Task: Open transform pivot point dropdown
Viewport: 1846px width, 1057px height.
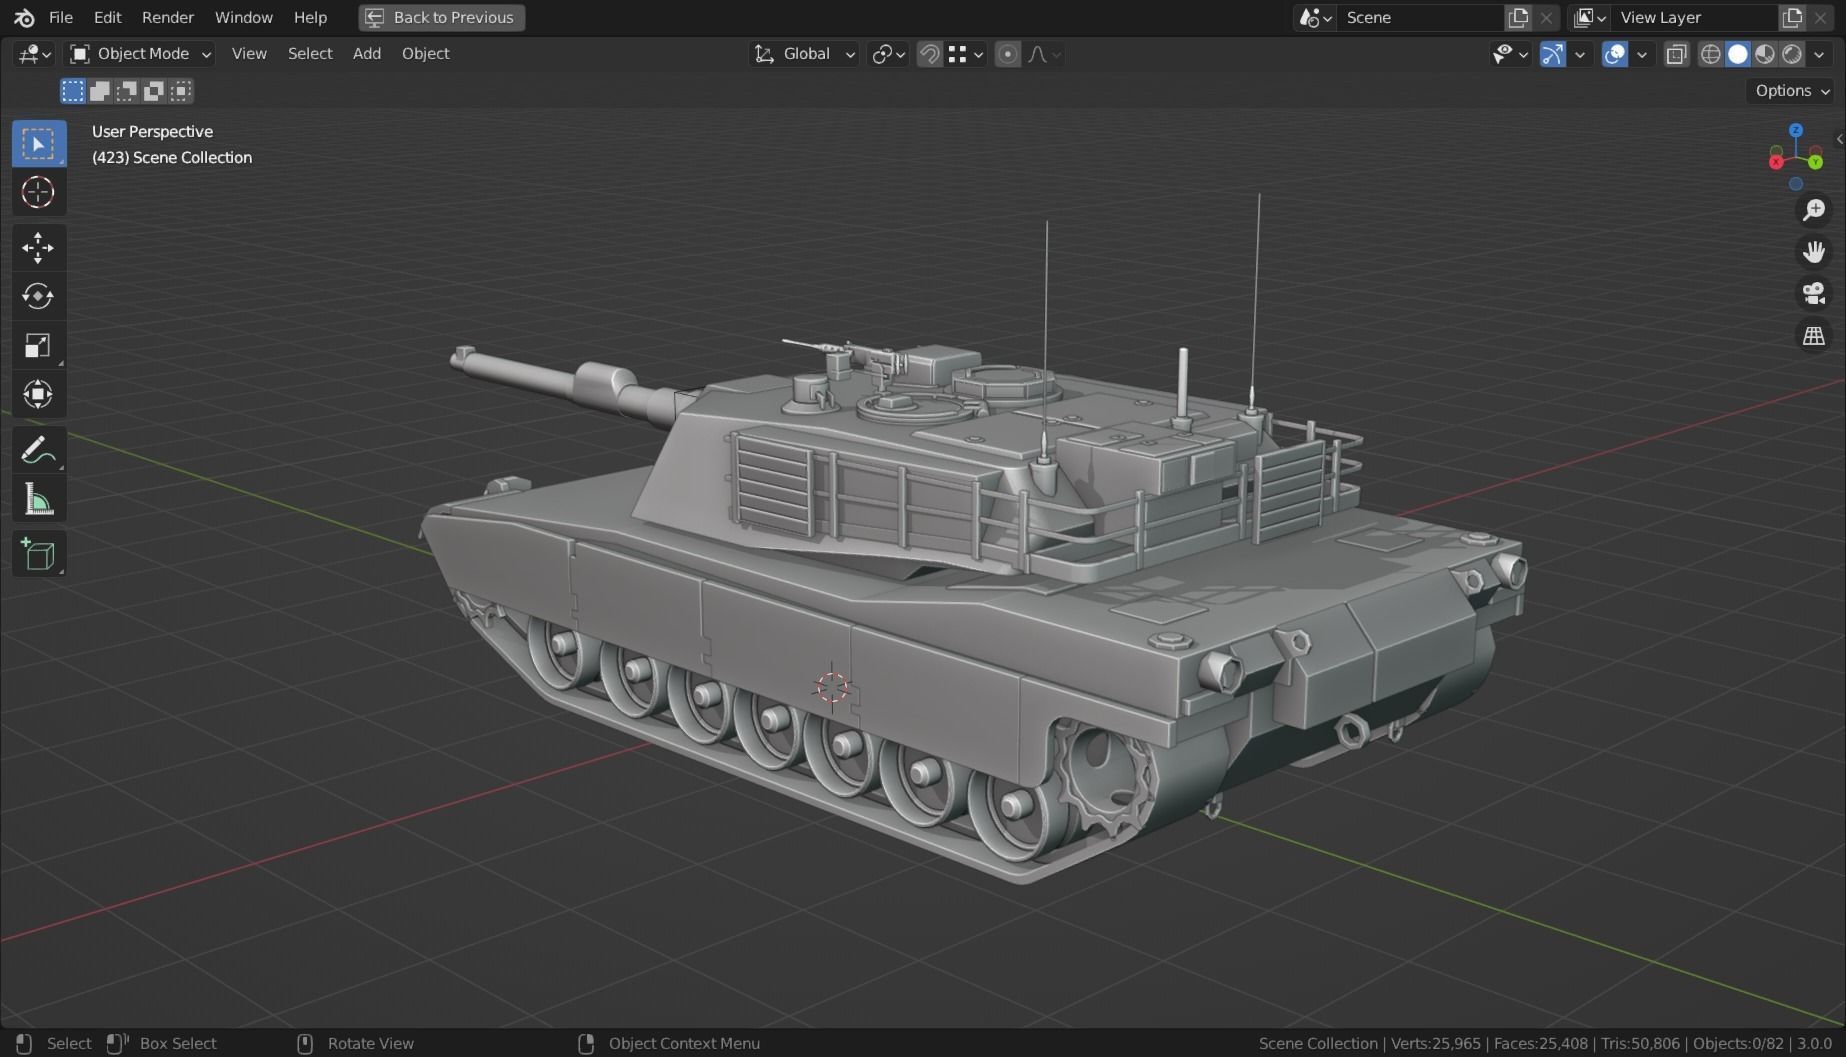Action: click(888, 54)
